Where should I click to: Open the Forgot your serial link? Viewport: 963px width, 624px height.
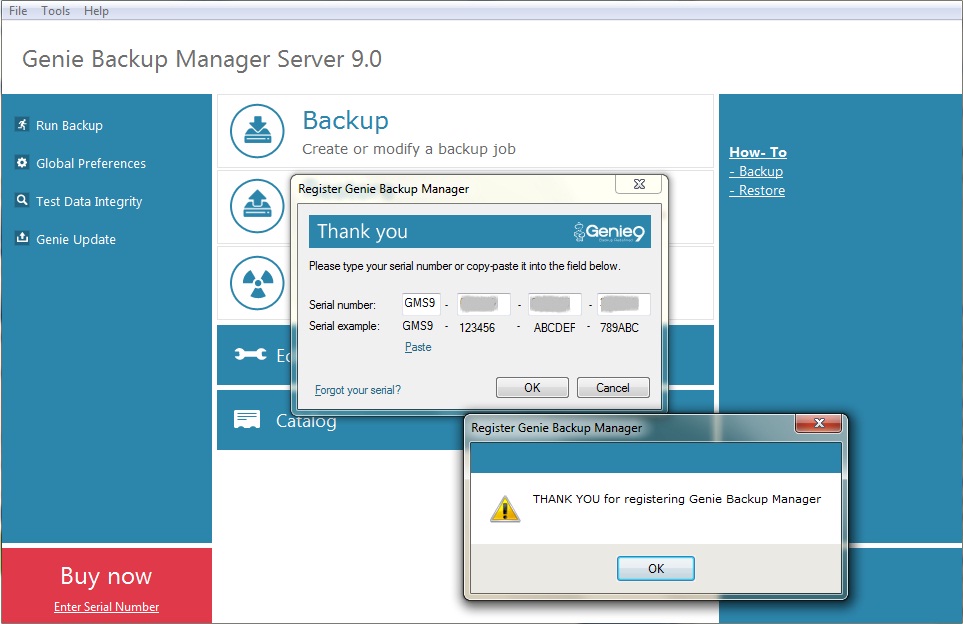357,390
